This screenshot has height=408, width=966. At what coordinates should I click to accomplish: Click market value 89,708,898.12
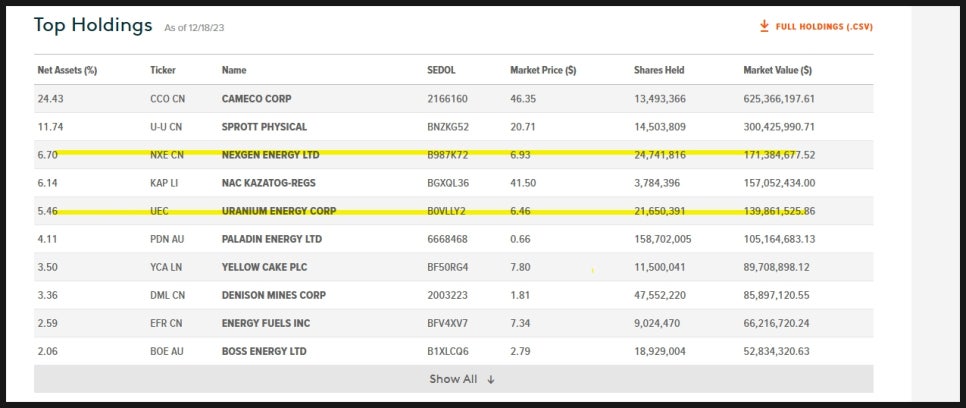[x=777, y=267]
